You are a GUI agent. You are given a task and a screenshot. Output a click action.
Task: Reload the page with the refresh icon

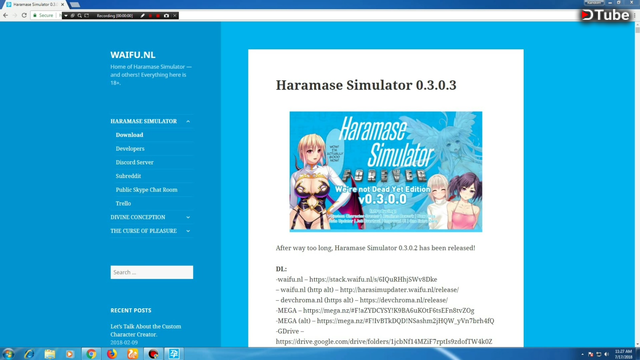24,16
